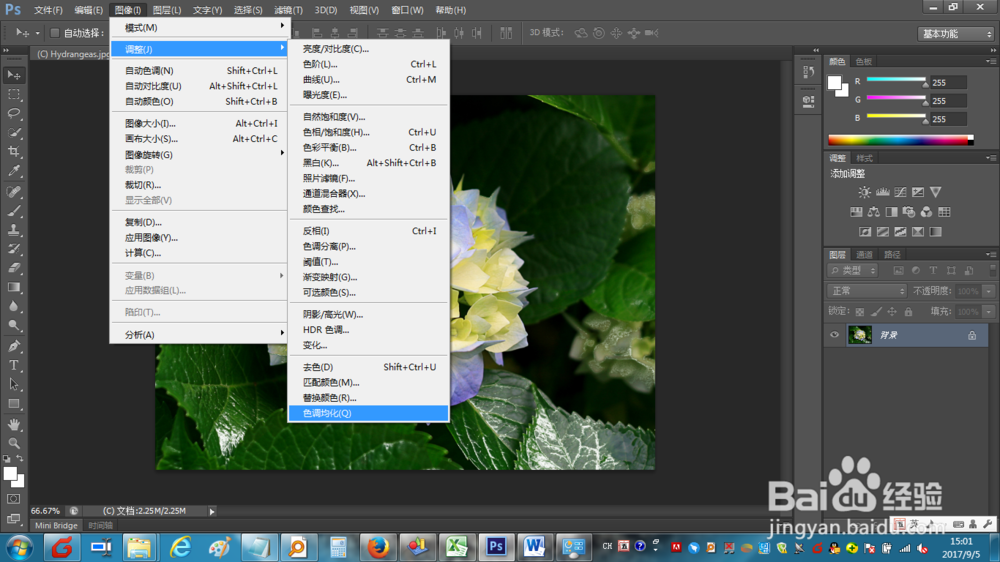Hide the 背景 layer visibility eye

click(x=834, y=335)
